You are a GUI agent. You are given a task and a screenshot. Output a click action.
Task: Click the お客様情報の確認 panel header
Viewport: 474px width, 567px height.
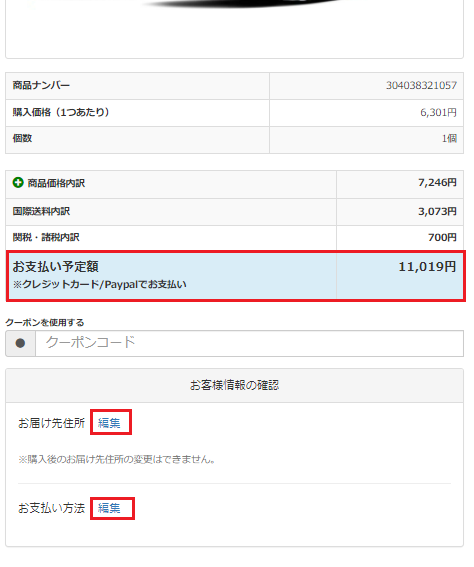234,385
